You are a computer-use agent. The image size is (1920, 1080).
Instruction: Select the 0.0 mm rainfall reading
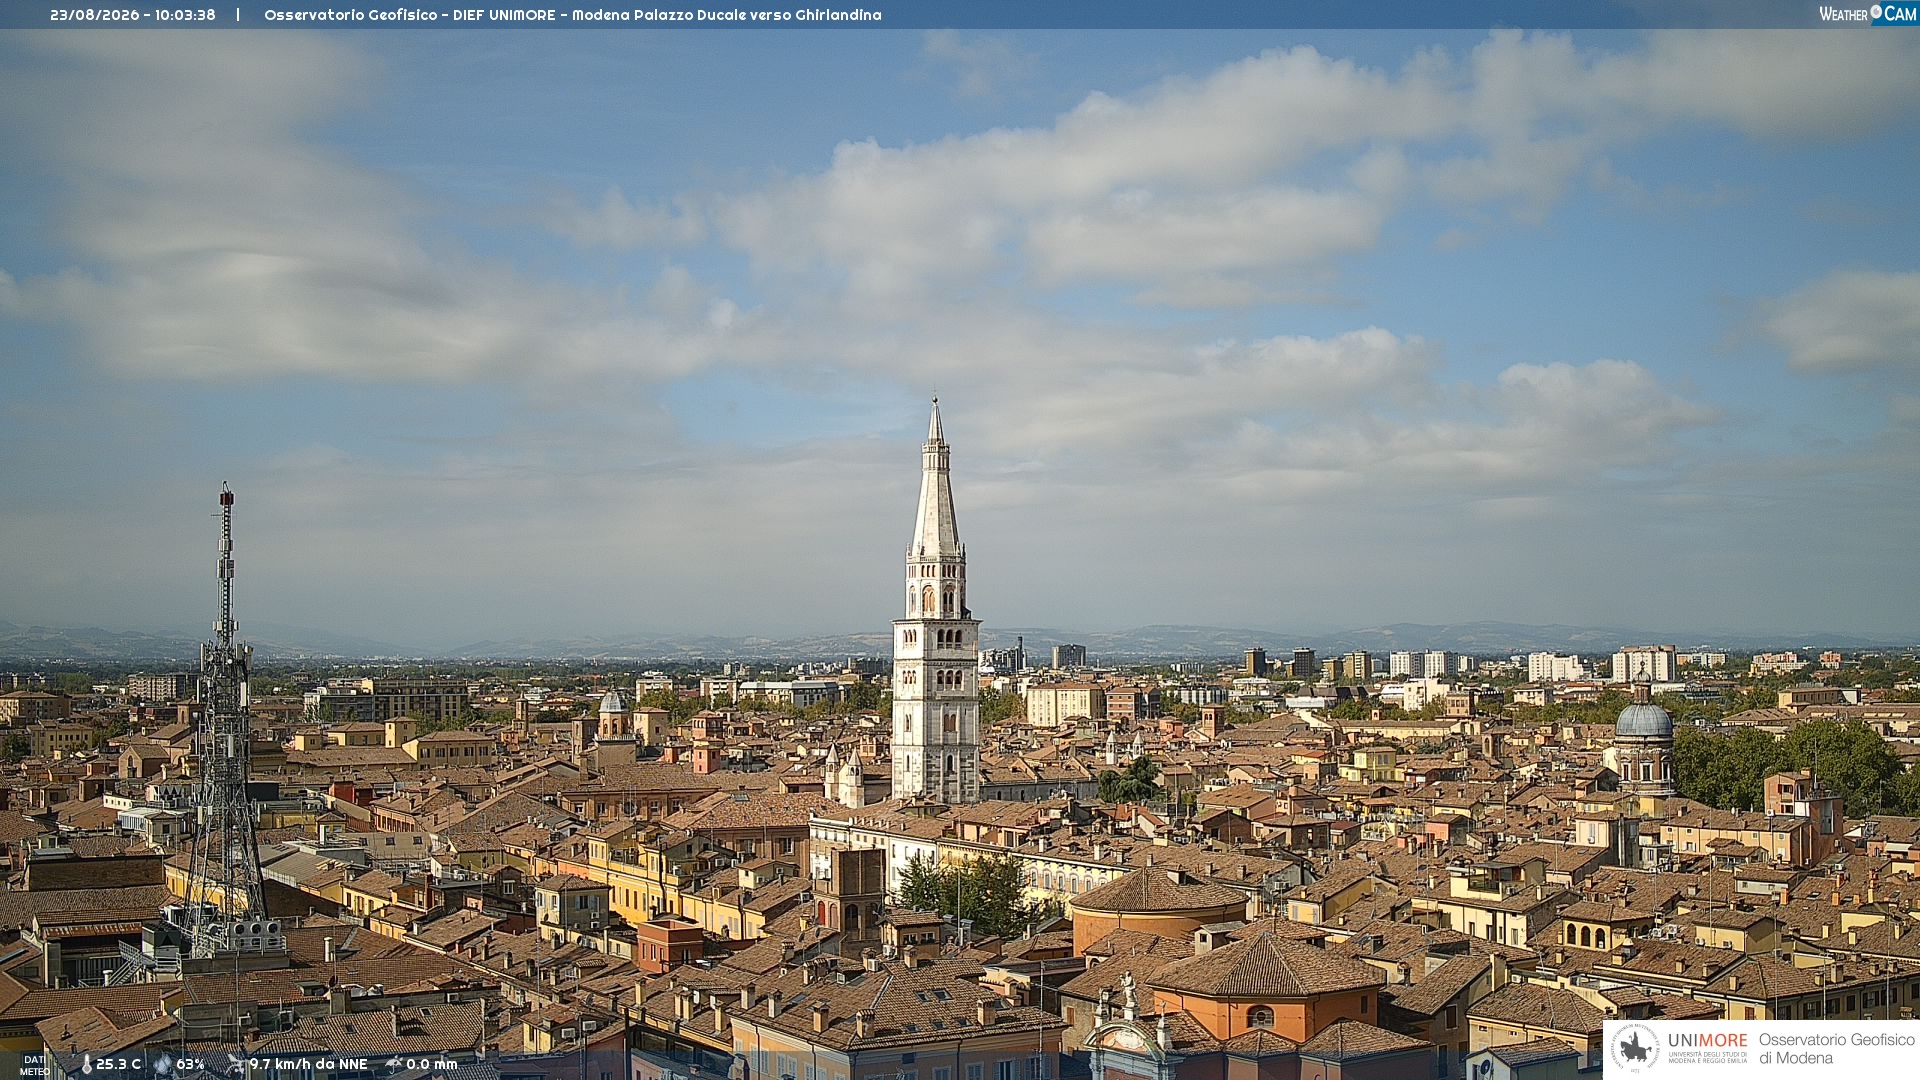tap(431, 1064)
